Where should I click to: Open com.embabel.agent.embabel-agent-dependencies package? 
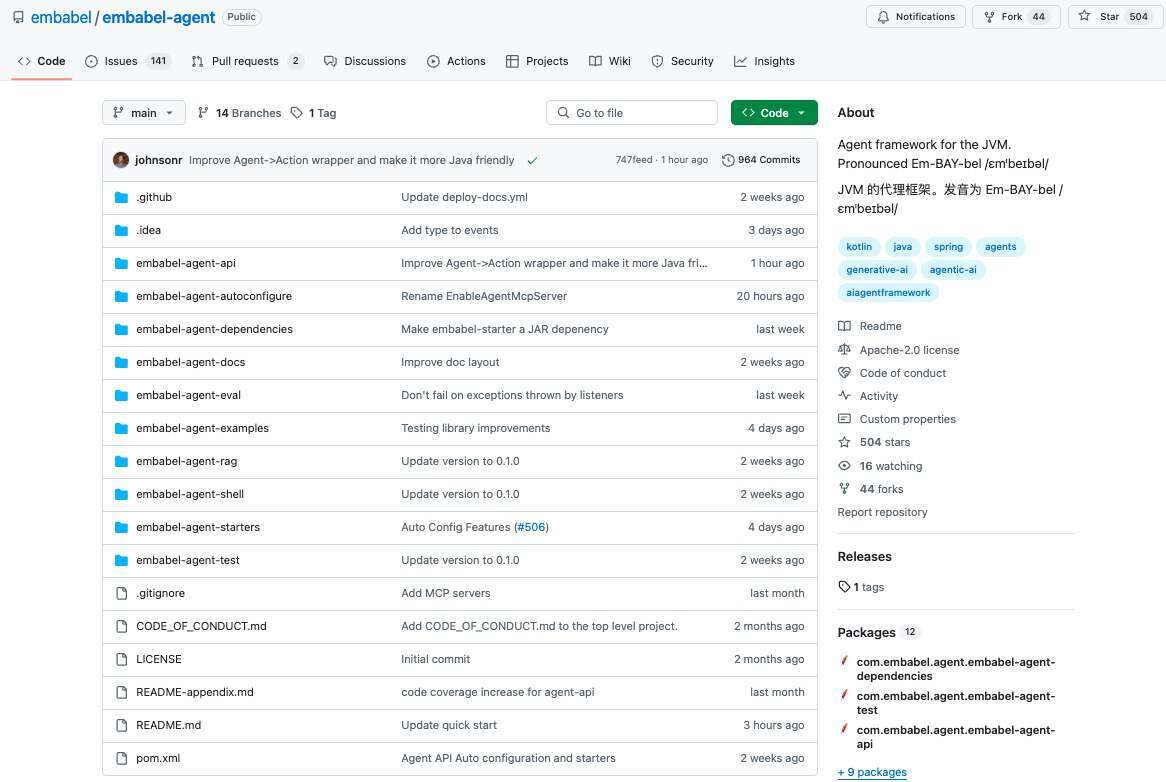tap(956, 669)
